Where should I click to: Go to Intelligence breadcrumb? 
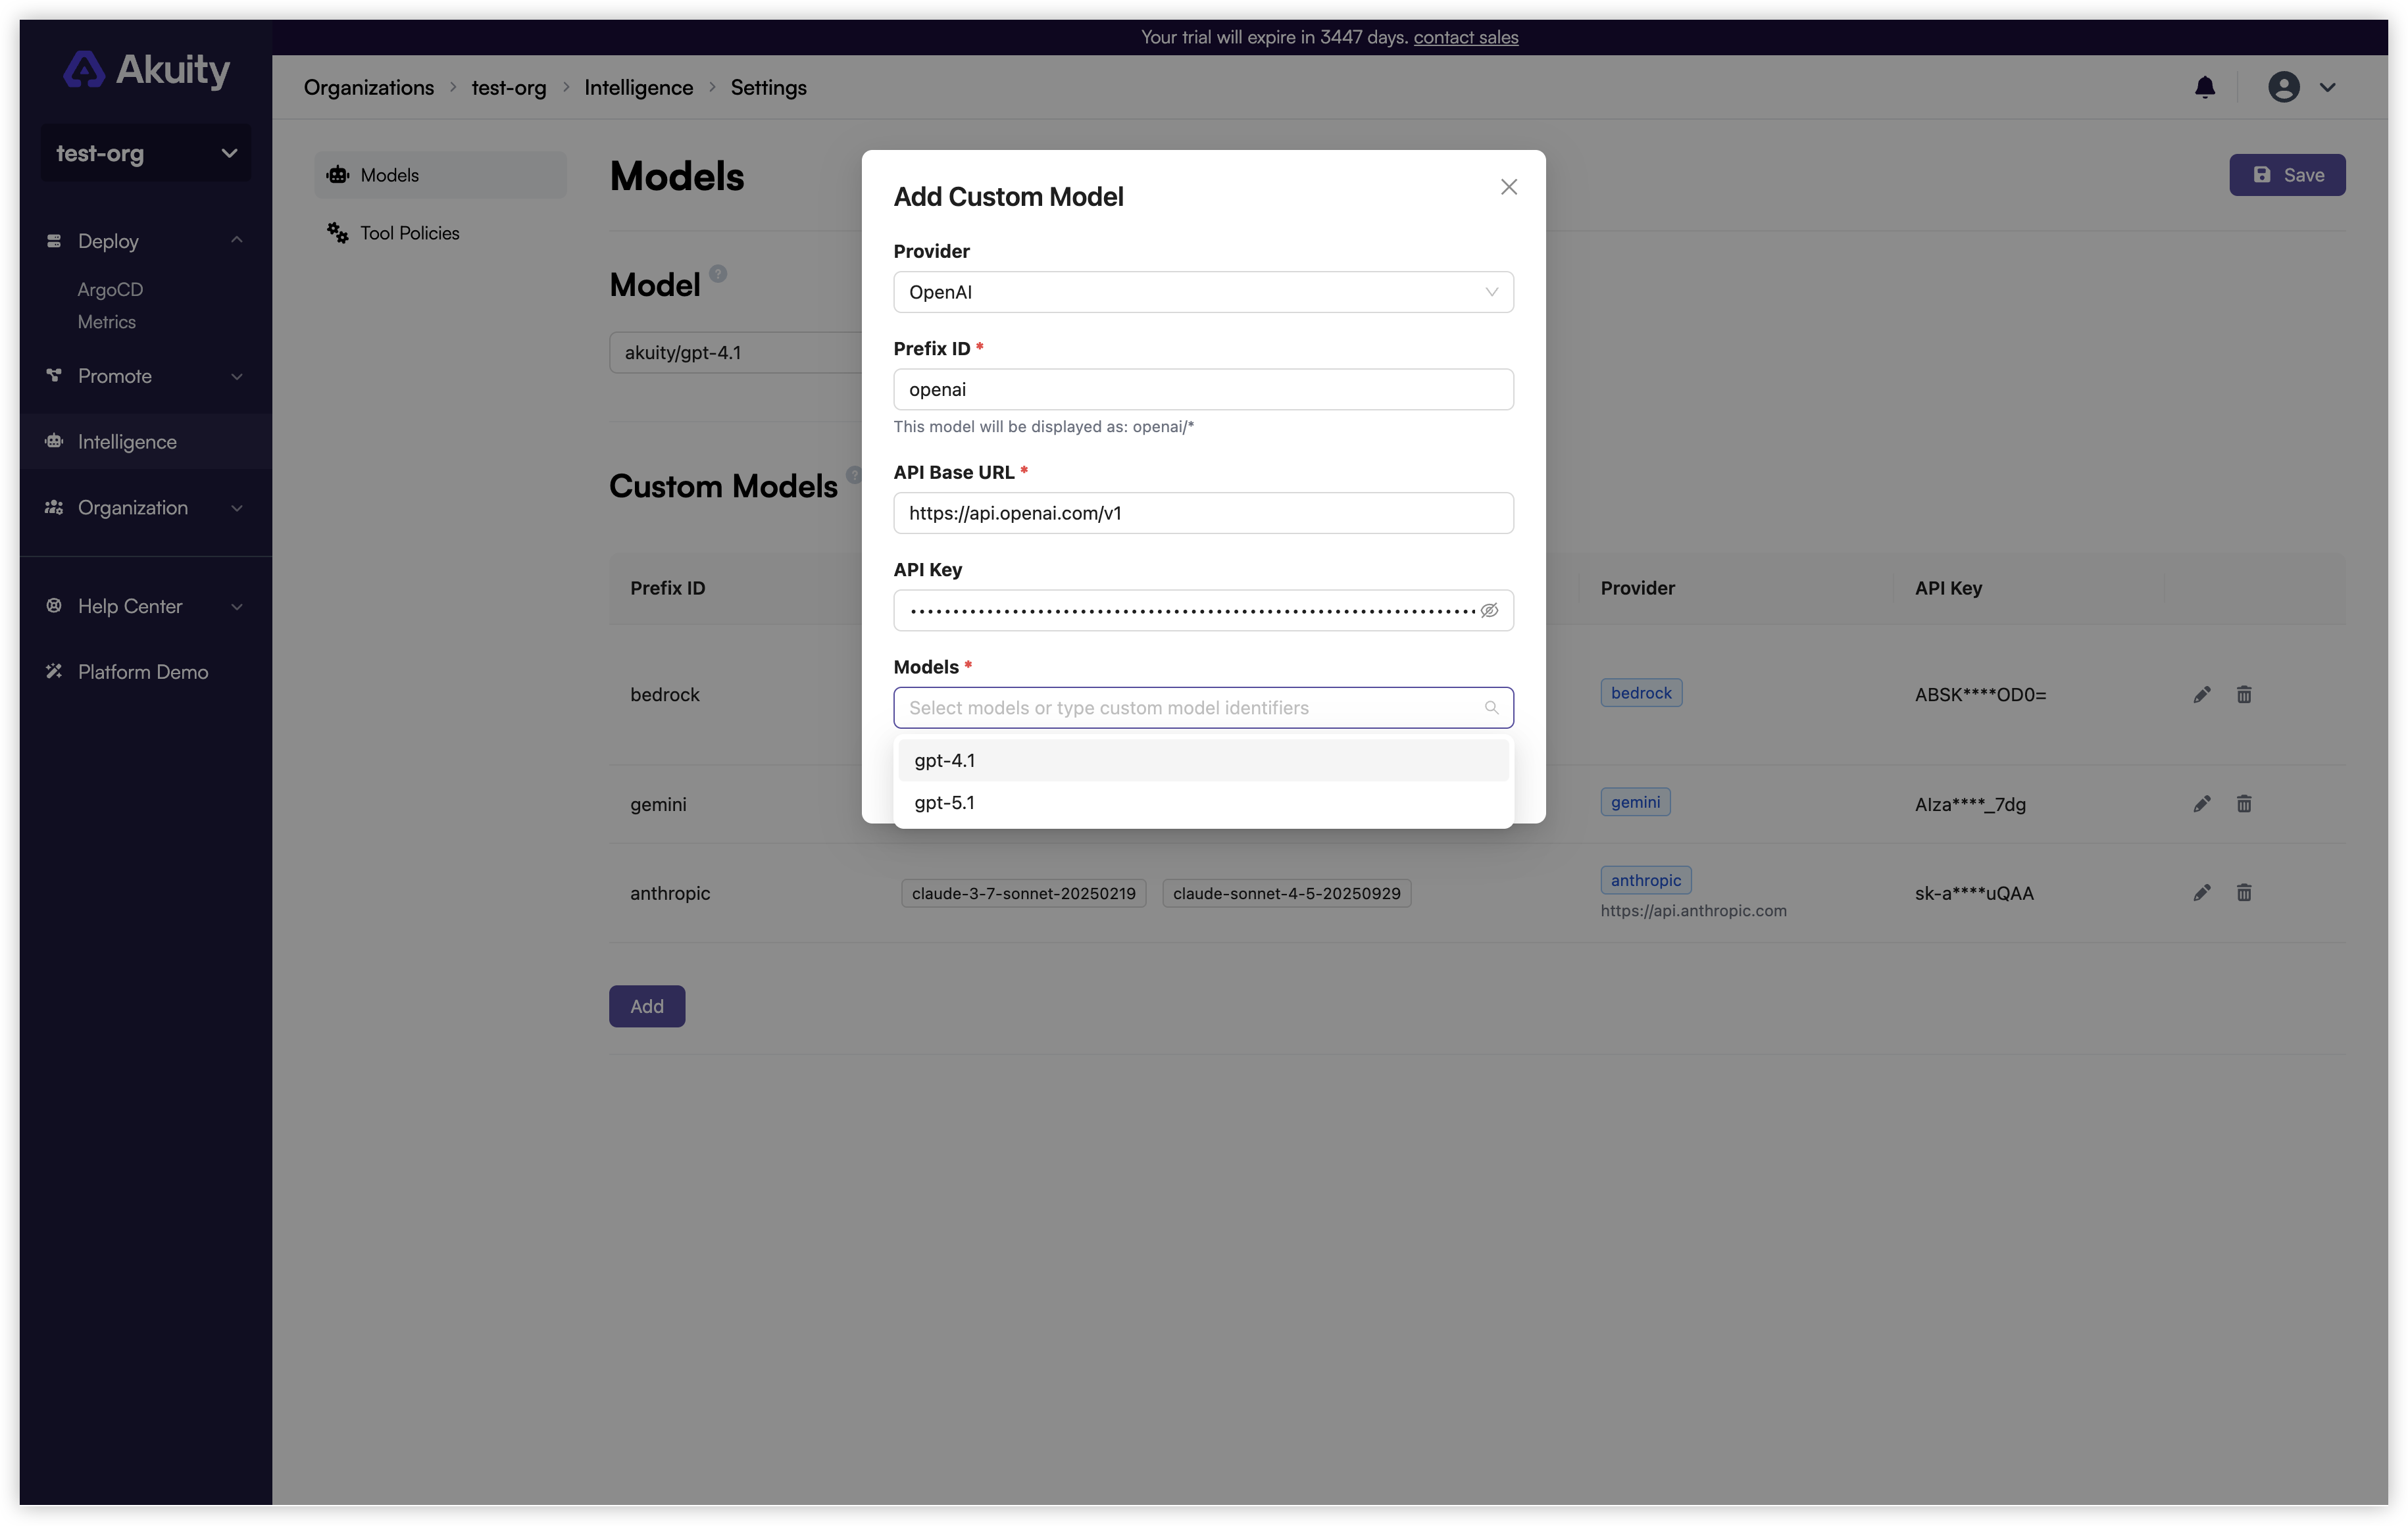[x=638, y=87]
